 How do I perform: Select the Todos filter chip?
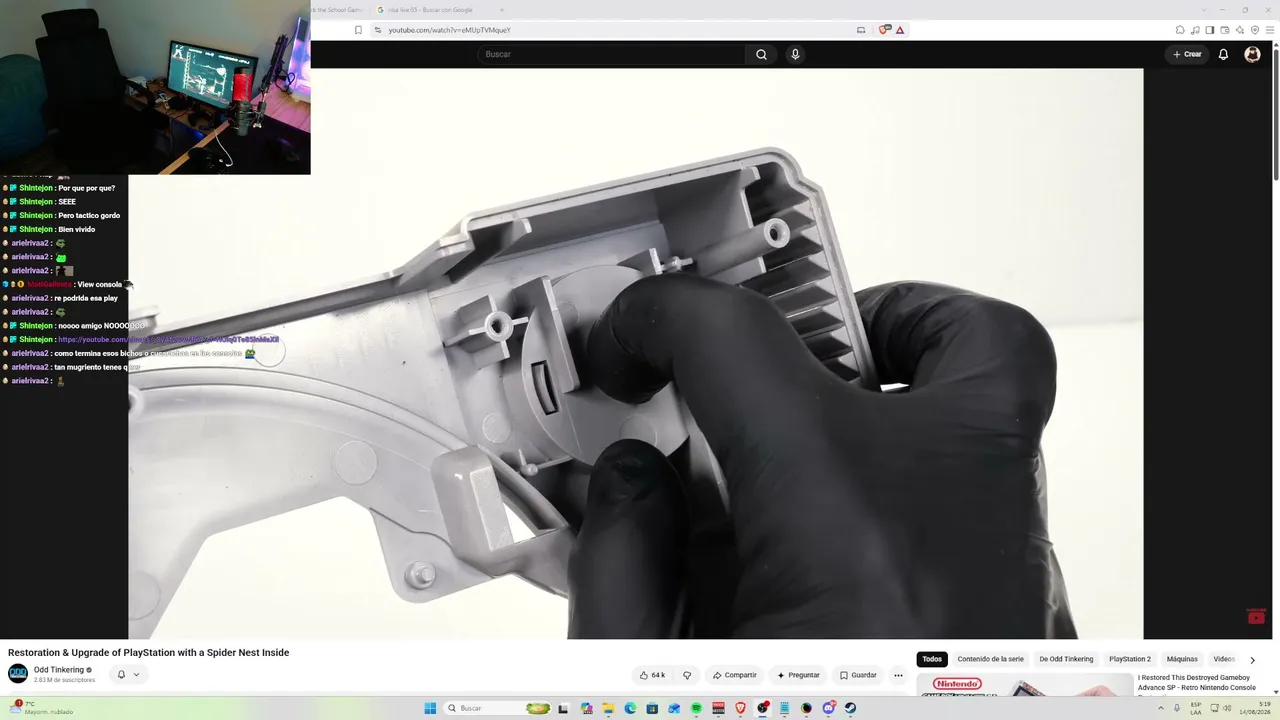tap(932, 659)
